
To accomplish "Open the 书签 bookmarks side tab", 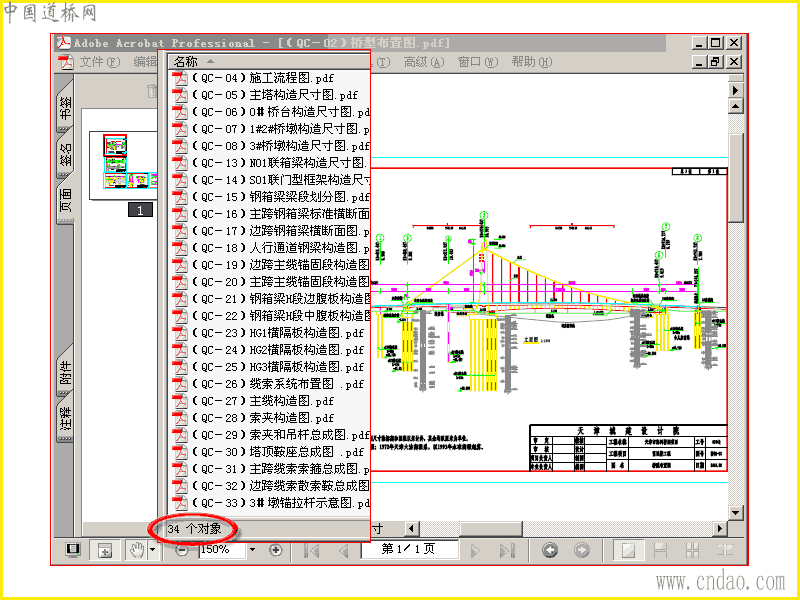I will point(66,108).
